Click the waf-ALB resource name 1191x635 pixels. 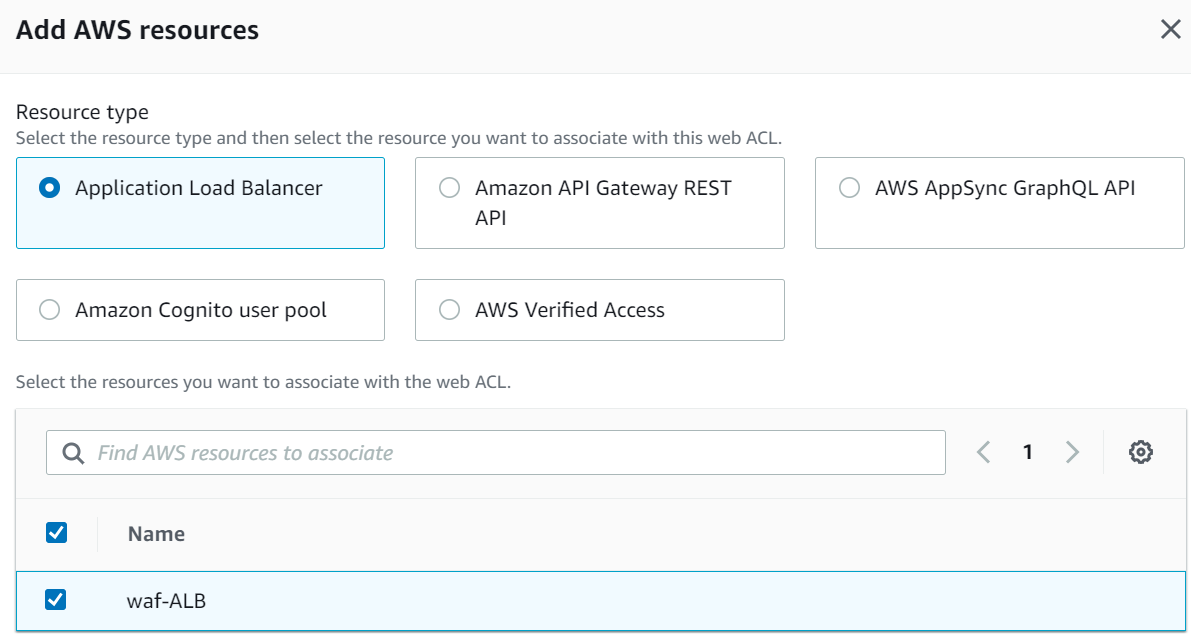pyautogui.click(x=167, y=601)
